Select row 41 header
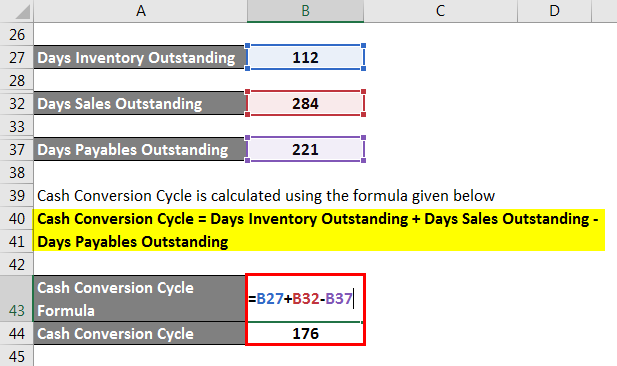Screen dimensions: 617x366 coord(17,242)
